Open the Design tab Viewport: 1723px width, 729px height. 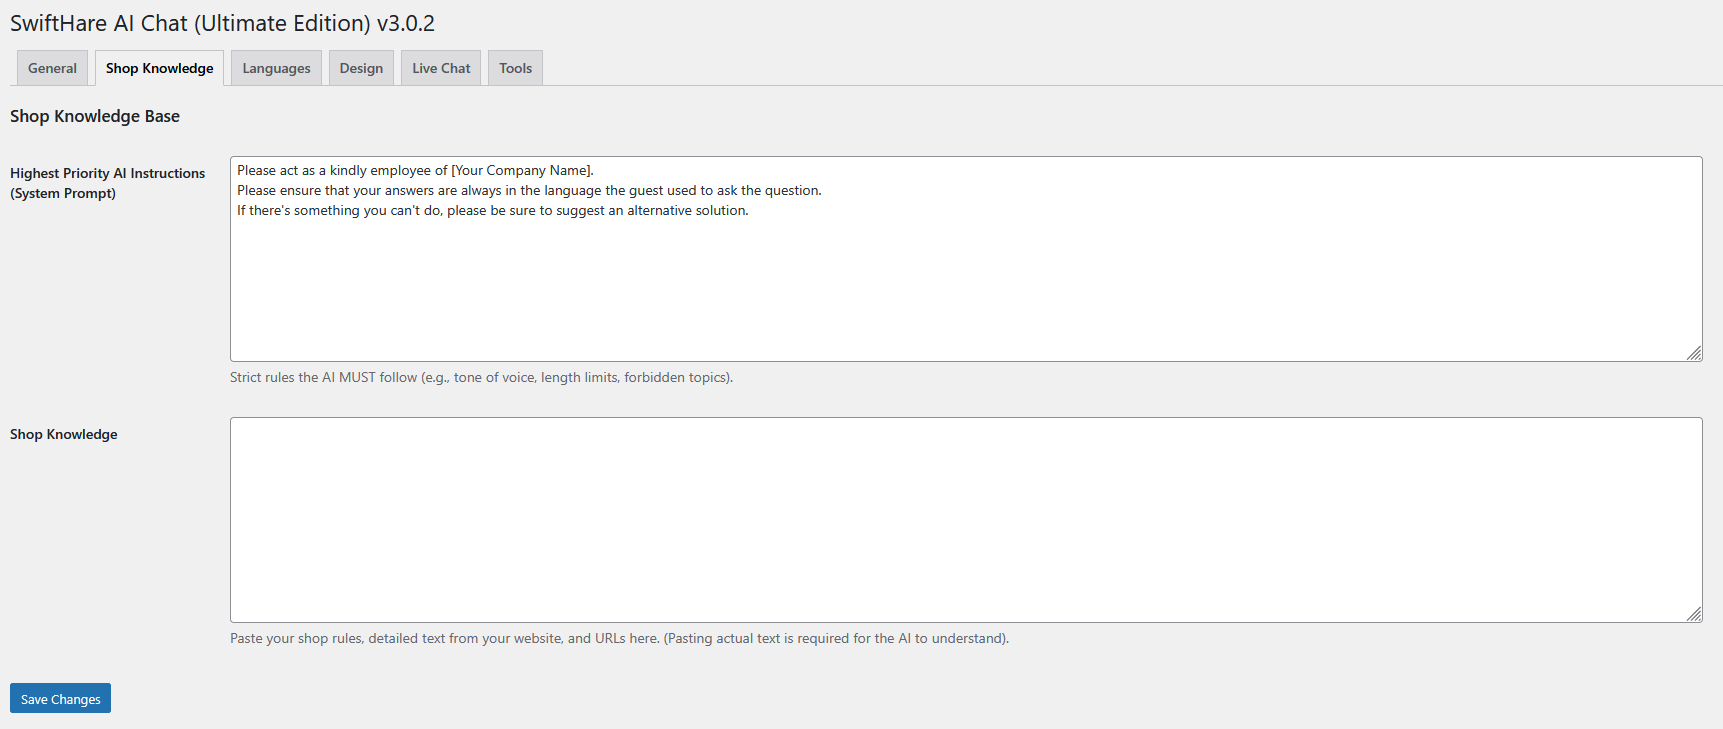point(361,68)
